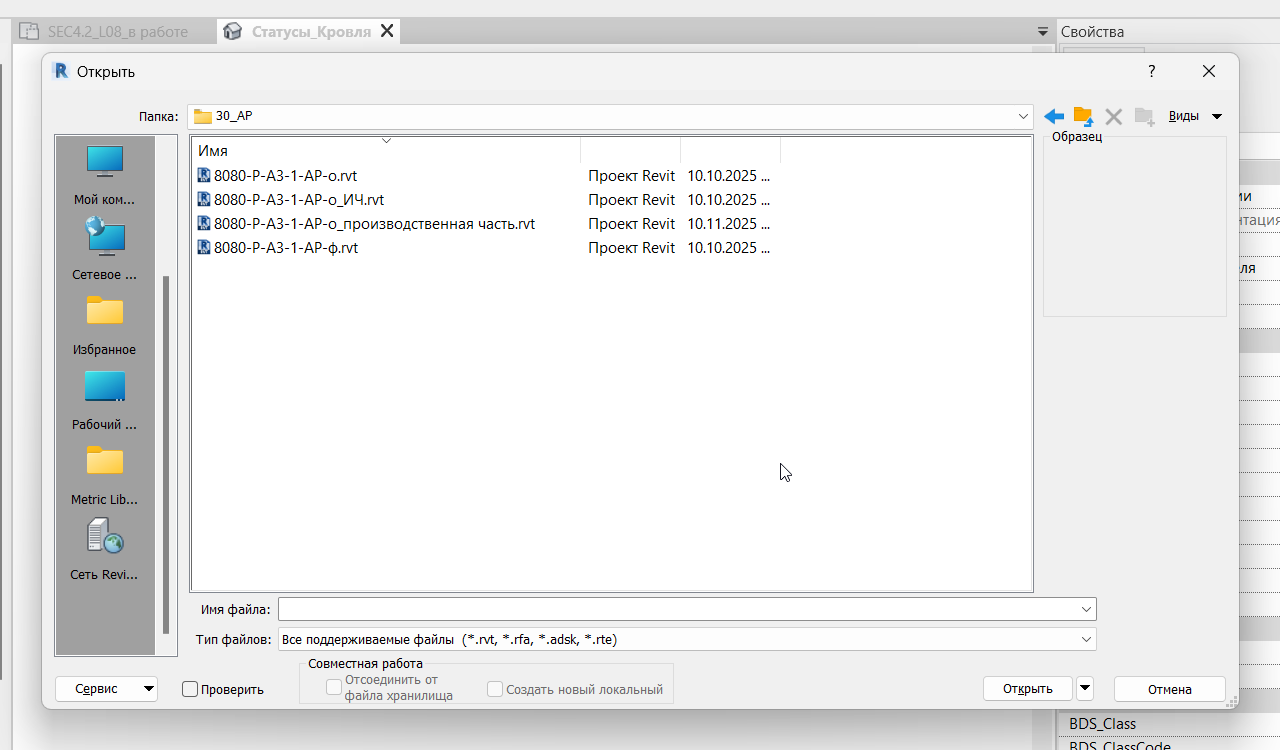This screenshot has width=1280, height=750.
Task: Click Revit icon of 8080-Р-А3-1-АР-ф.rvt
Action: (204, 248)
